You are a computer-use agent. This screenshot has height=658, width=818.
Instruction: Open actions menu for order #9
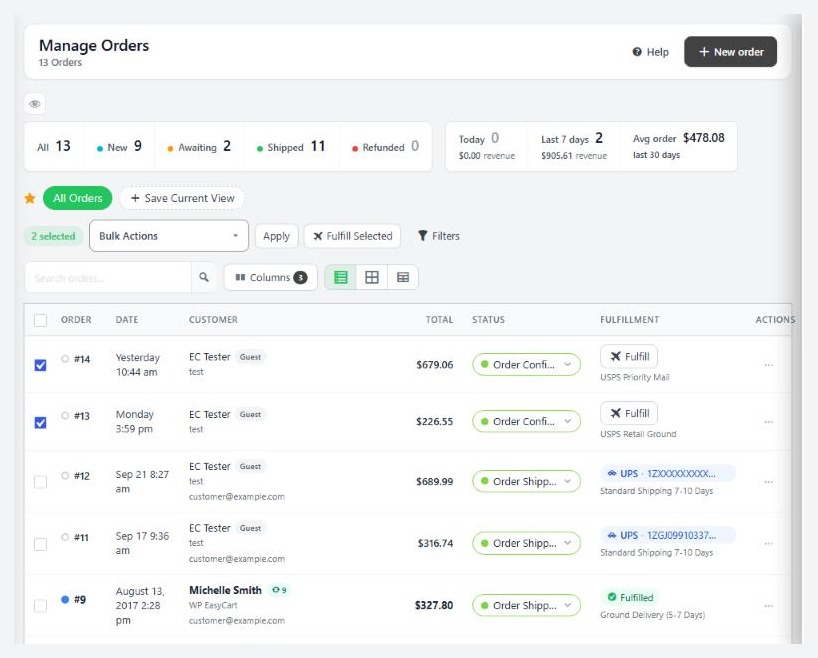768,605
